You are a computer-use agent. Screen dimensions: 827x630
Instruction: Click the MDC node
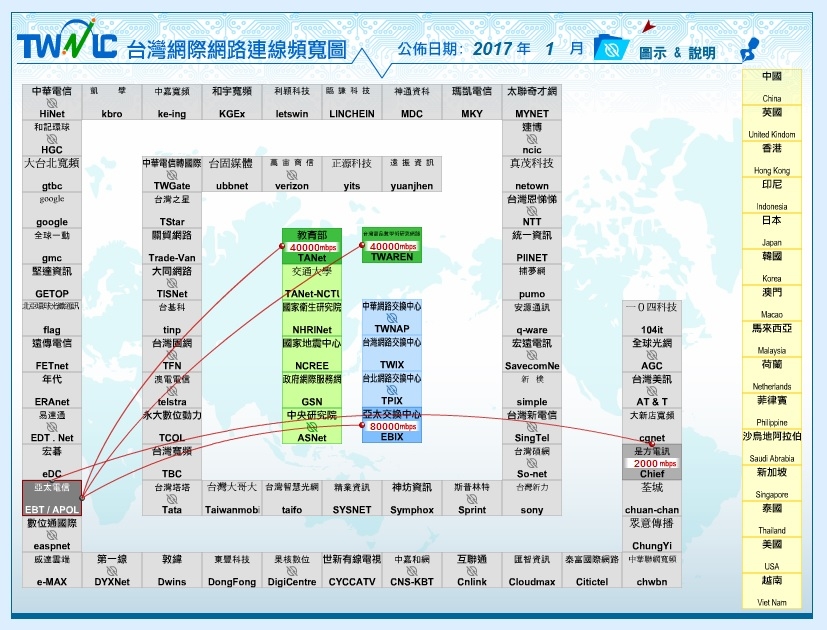tap(412, 102)
